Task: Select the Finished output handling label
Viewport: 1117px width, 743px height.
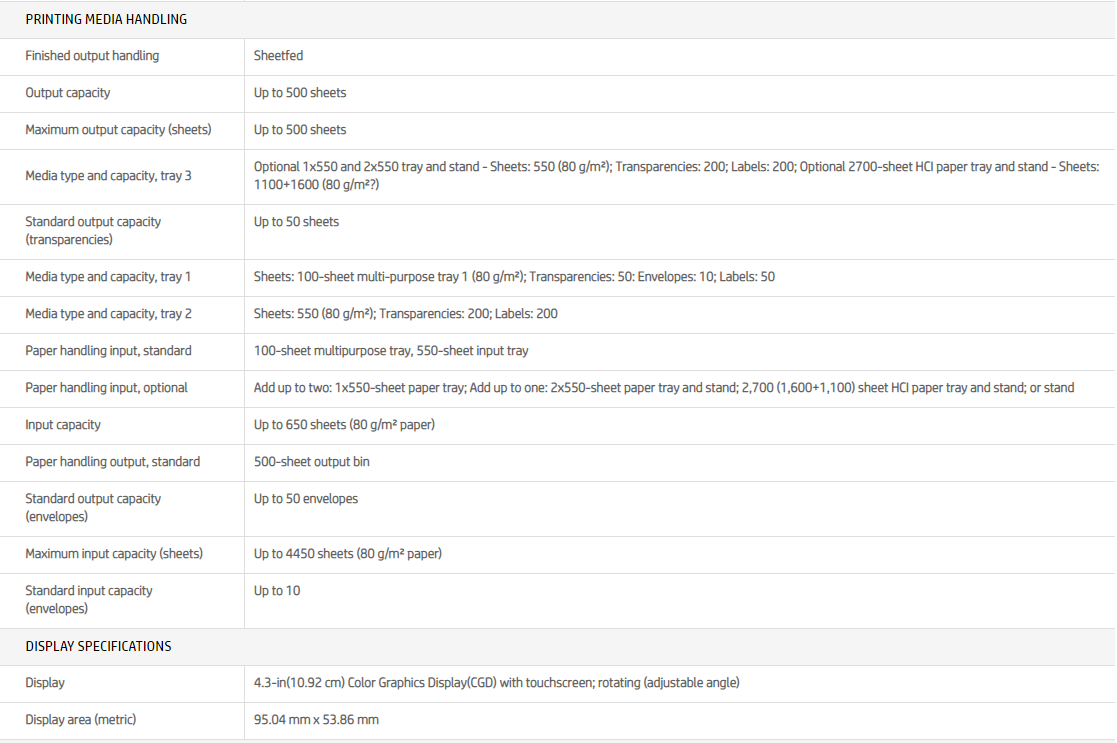Action: pos(92,56)
